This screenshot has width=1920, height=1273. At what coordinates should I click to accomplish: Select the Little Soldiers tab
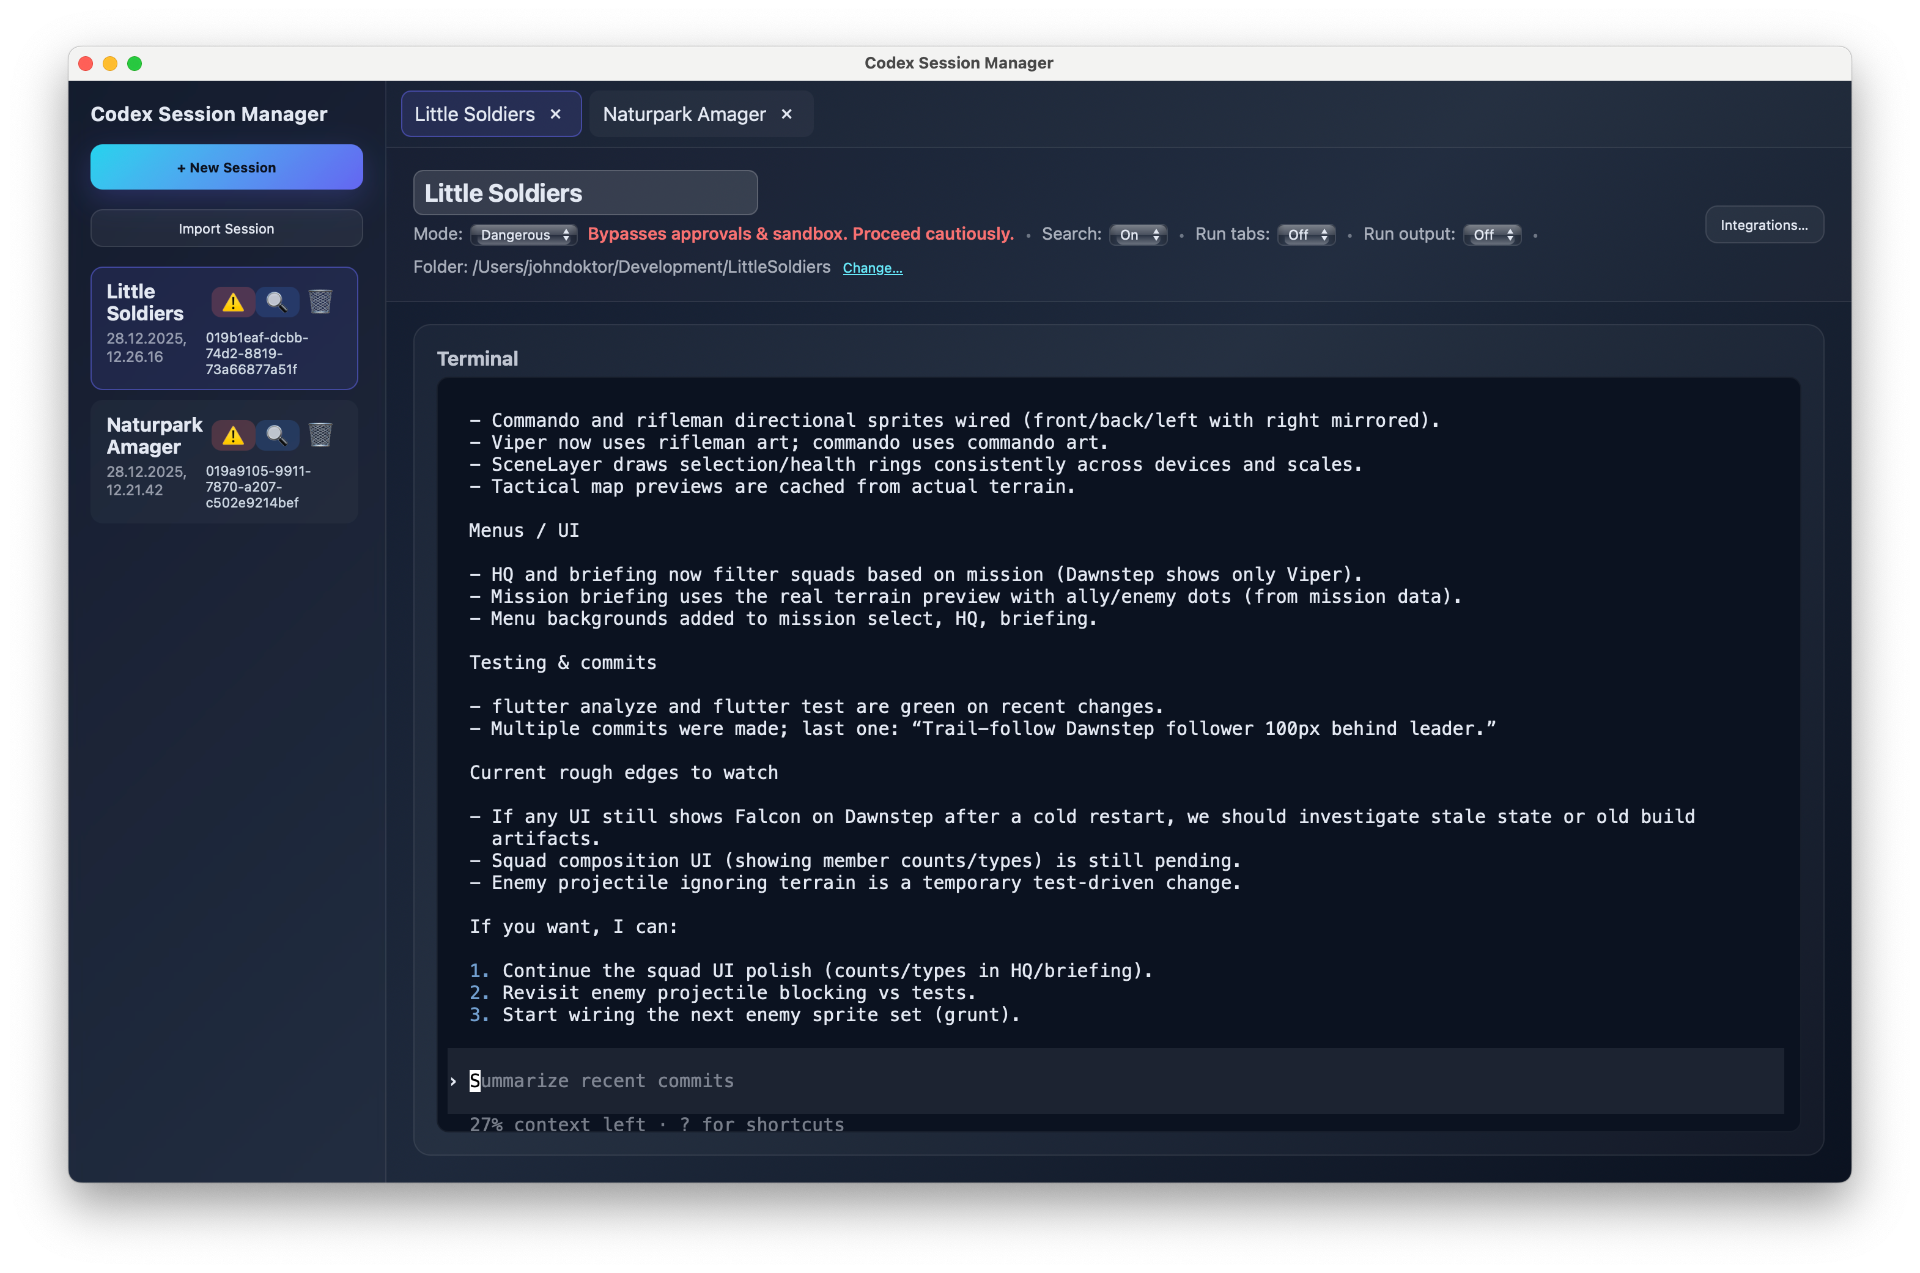click(x=475, y=114)
